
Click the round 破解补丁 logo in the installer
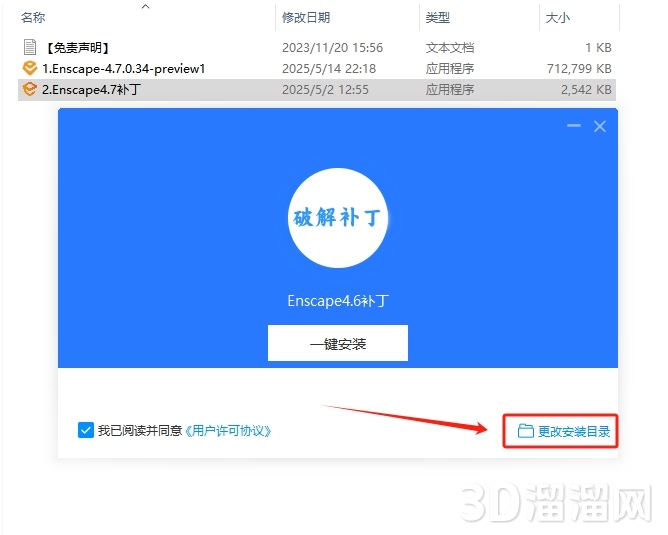[x=338, y=218]
